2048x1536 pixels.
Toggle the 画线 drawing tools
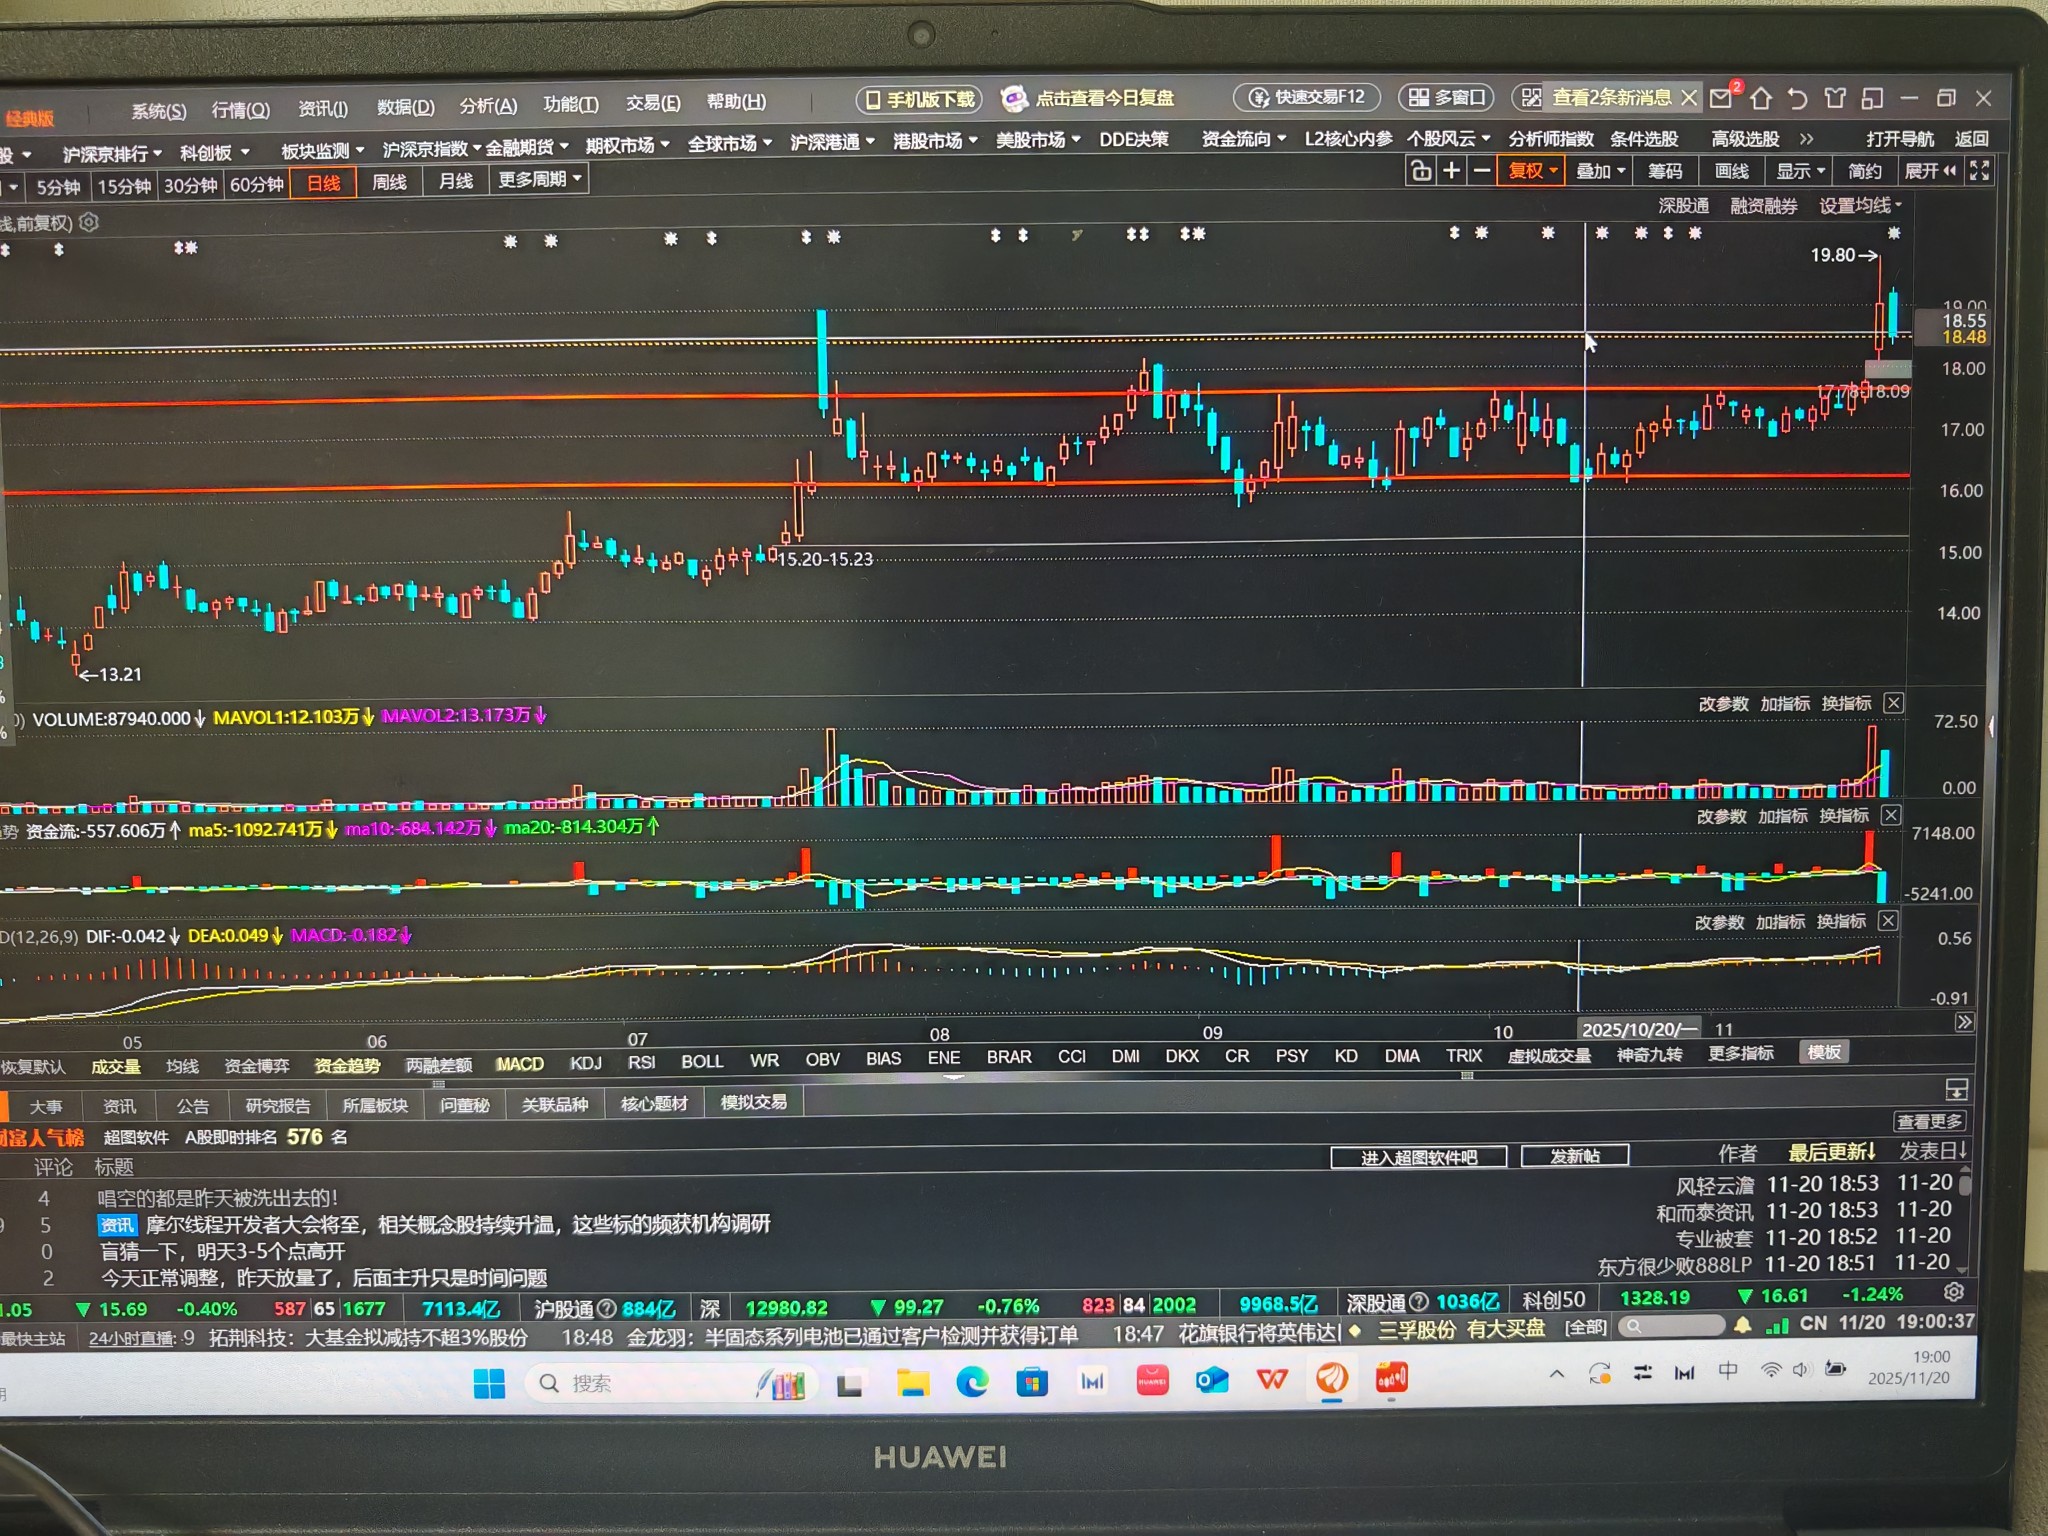[1731, 171]
